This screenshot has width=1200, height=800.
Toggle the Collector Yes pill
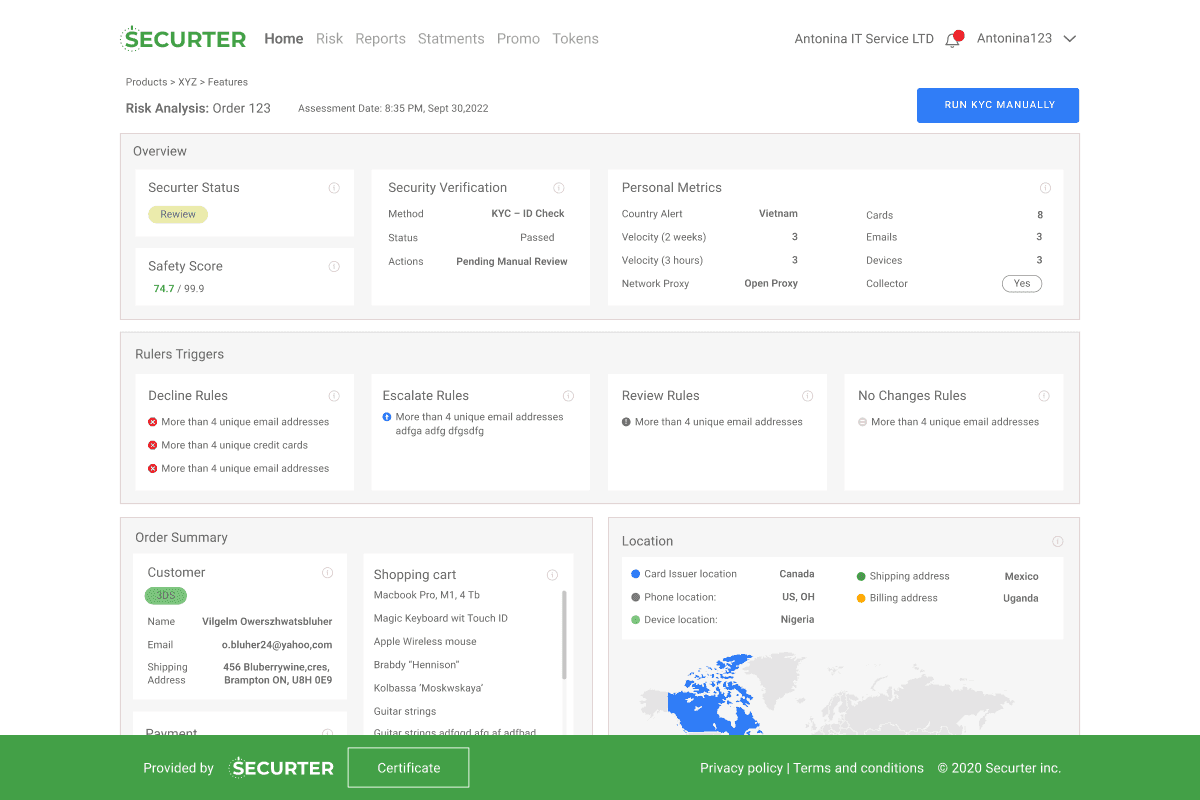click(x=1021, y=284)
